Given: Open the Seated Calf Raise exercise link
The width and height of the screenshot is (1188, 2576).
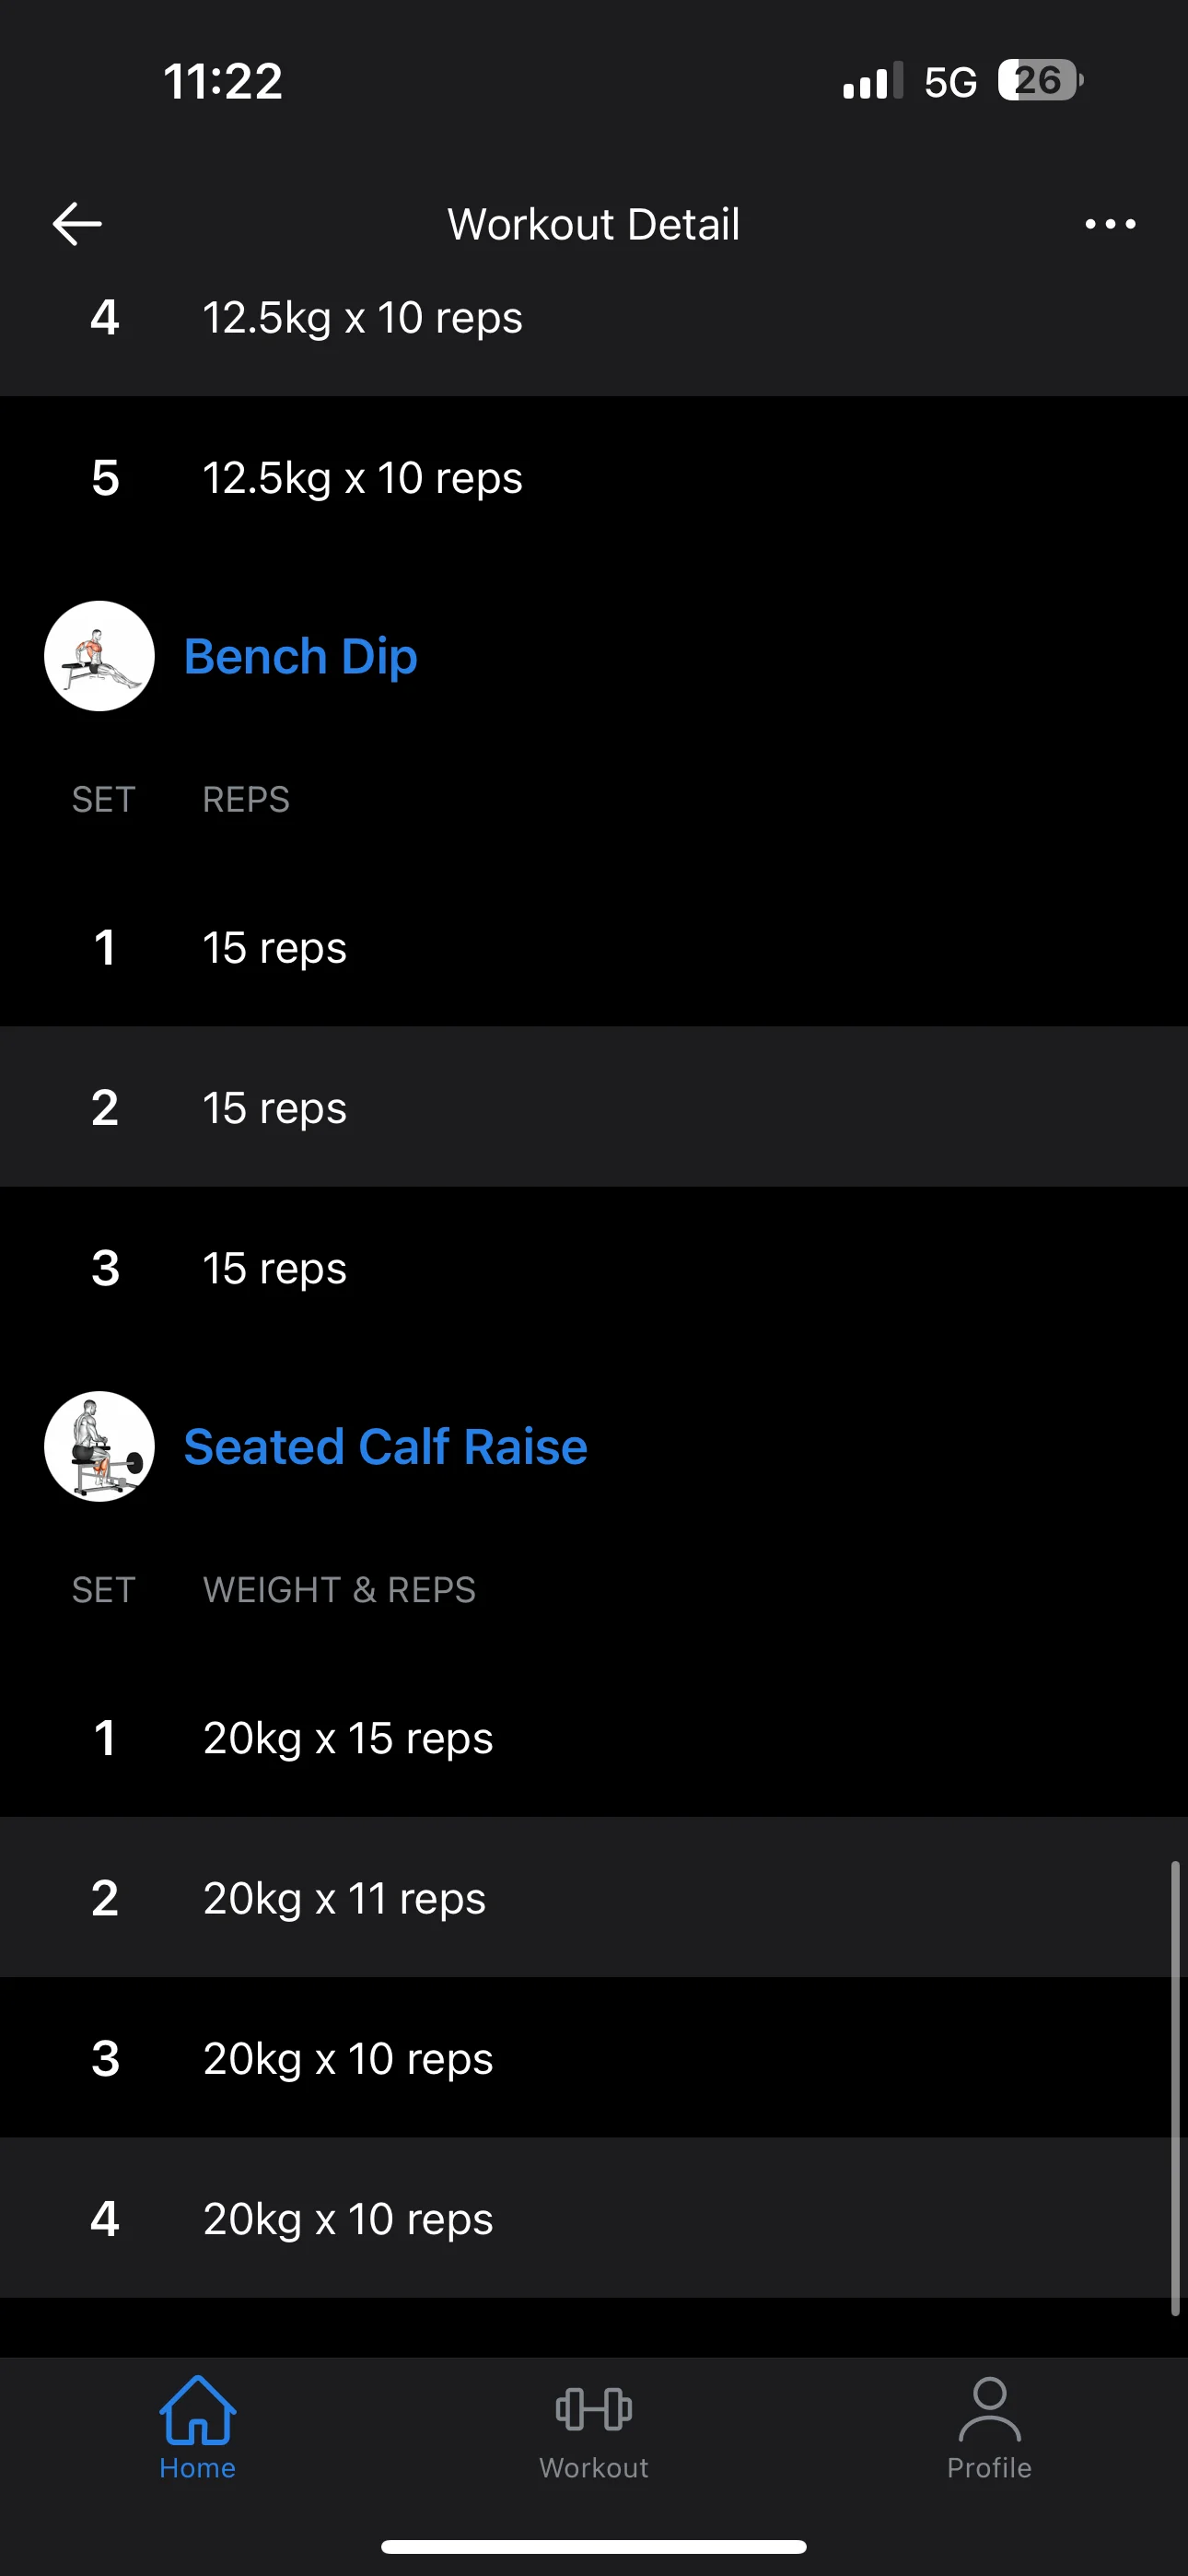Looking at the screenshot, I should click(x=385, y=1447).
